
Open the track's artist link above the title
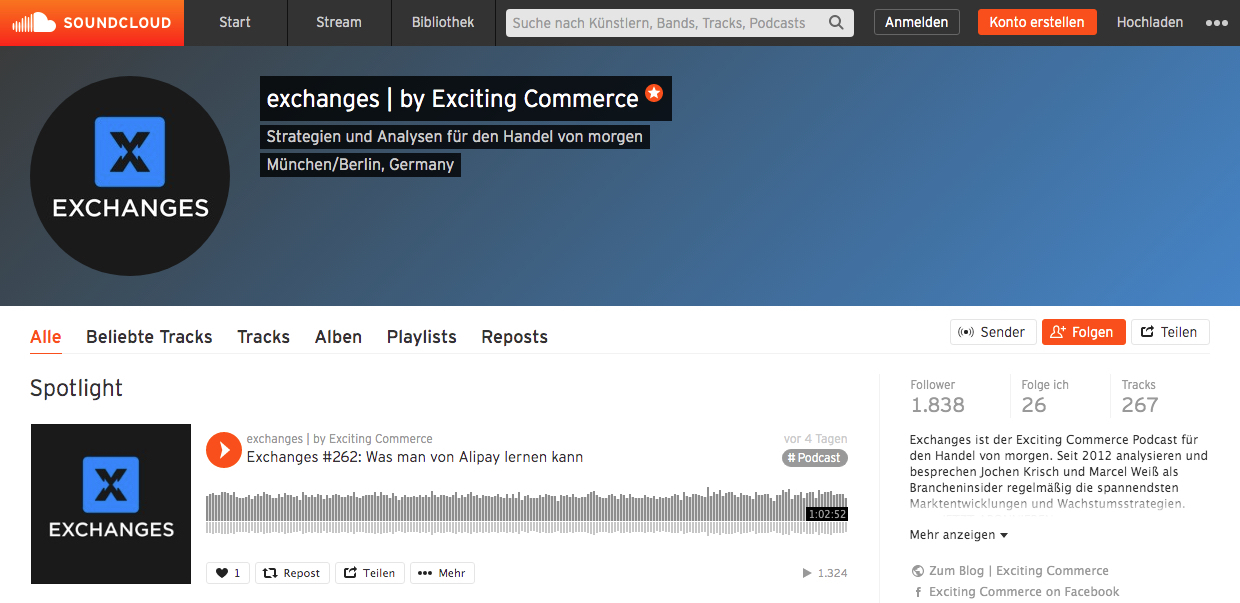pyautogui.click(x=340, y=439)
